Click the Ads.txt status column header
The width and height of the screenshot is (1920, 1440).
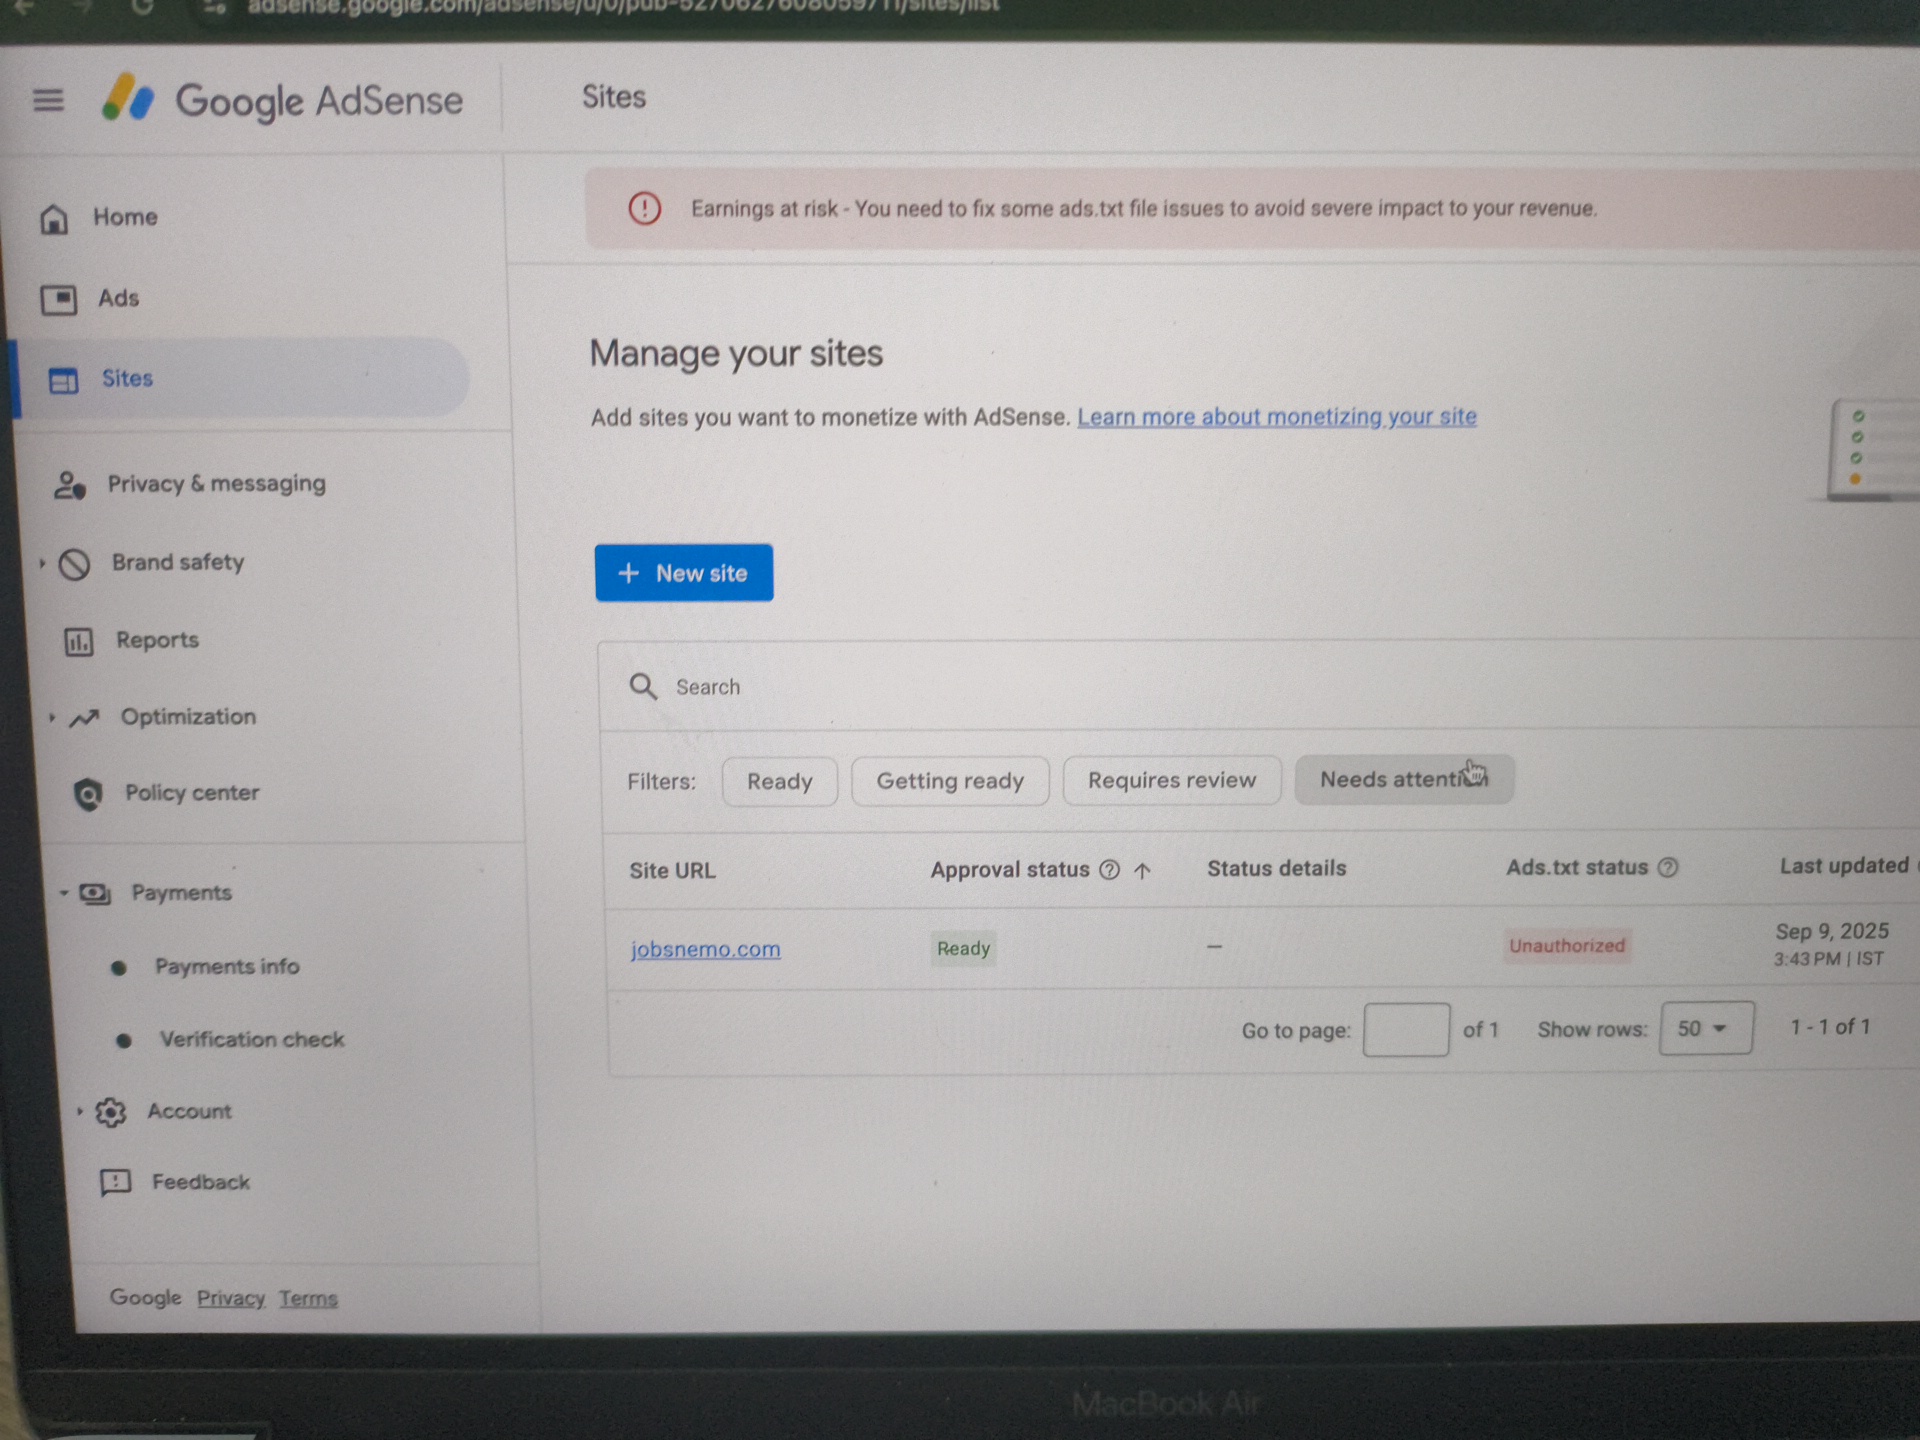[1577, 867]
